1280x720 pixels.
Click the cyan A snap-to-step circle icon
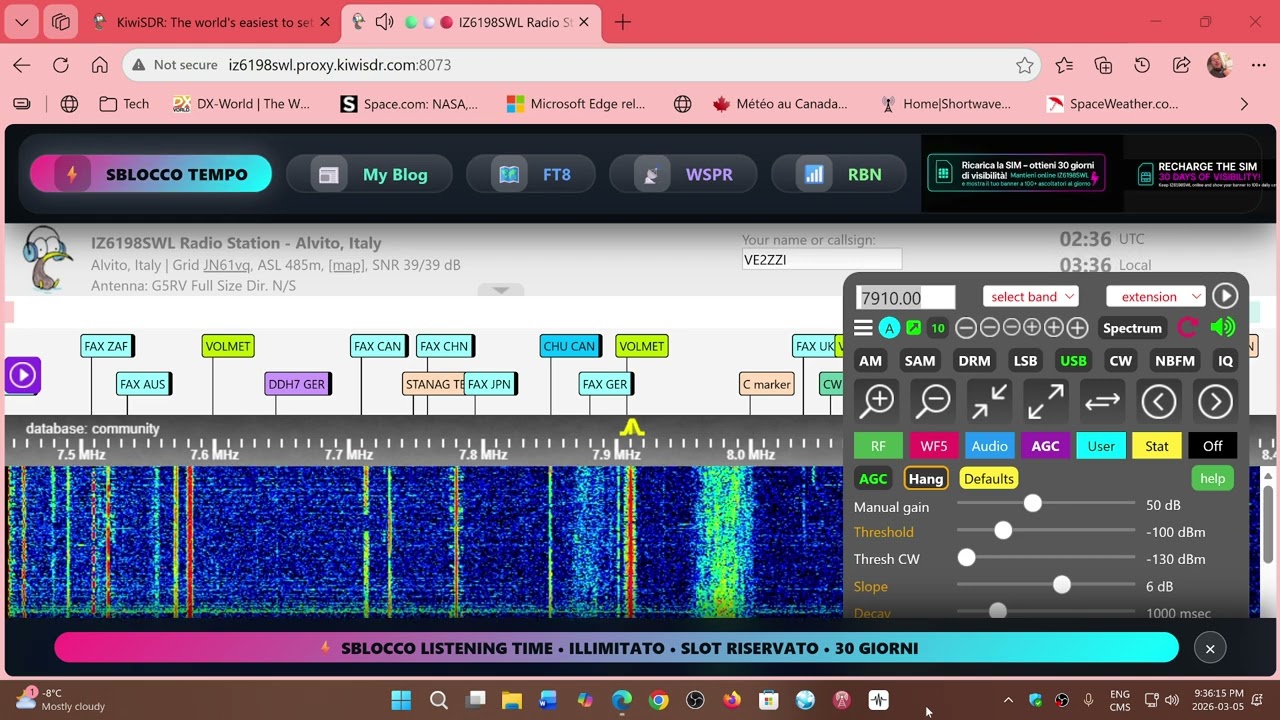(x=889, y=328)
